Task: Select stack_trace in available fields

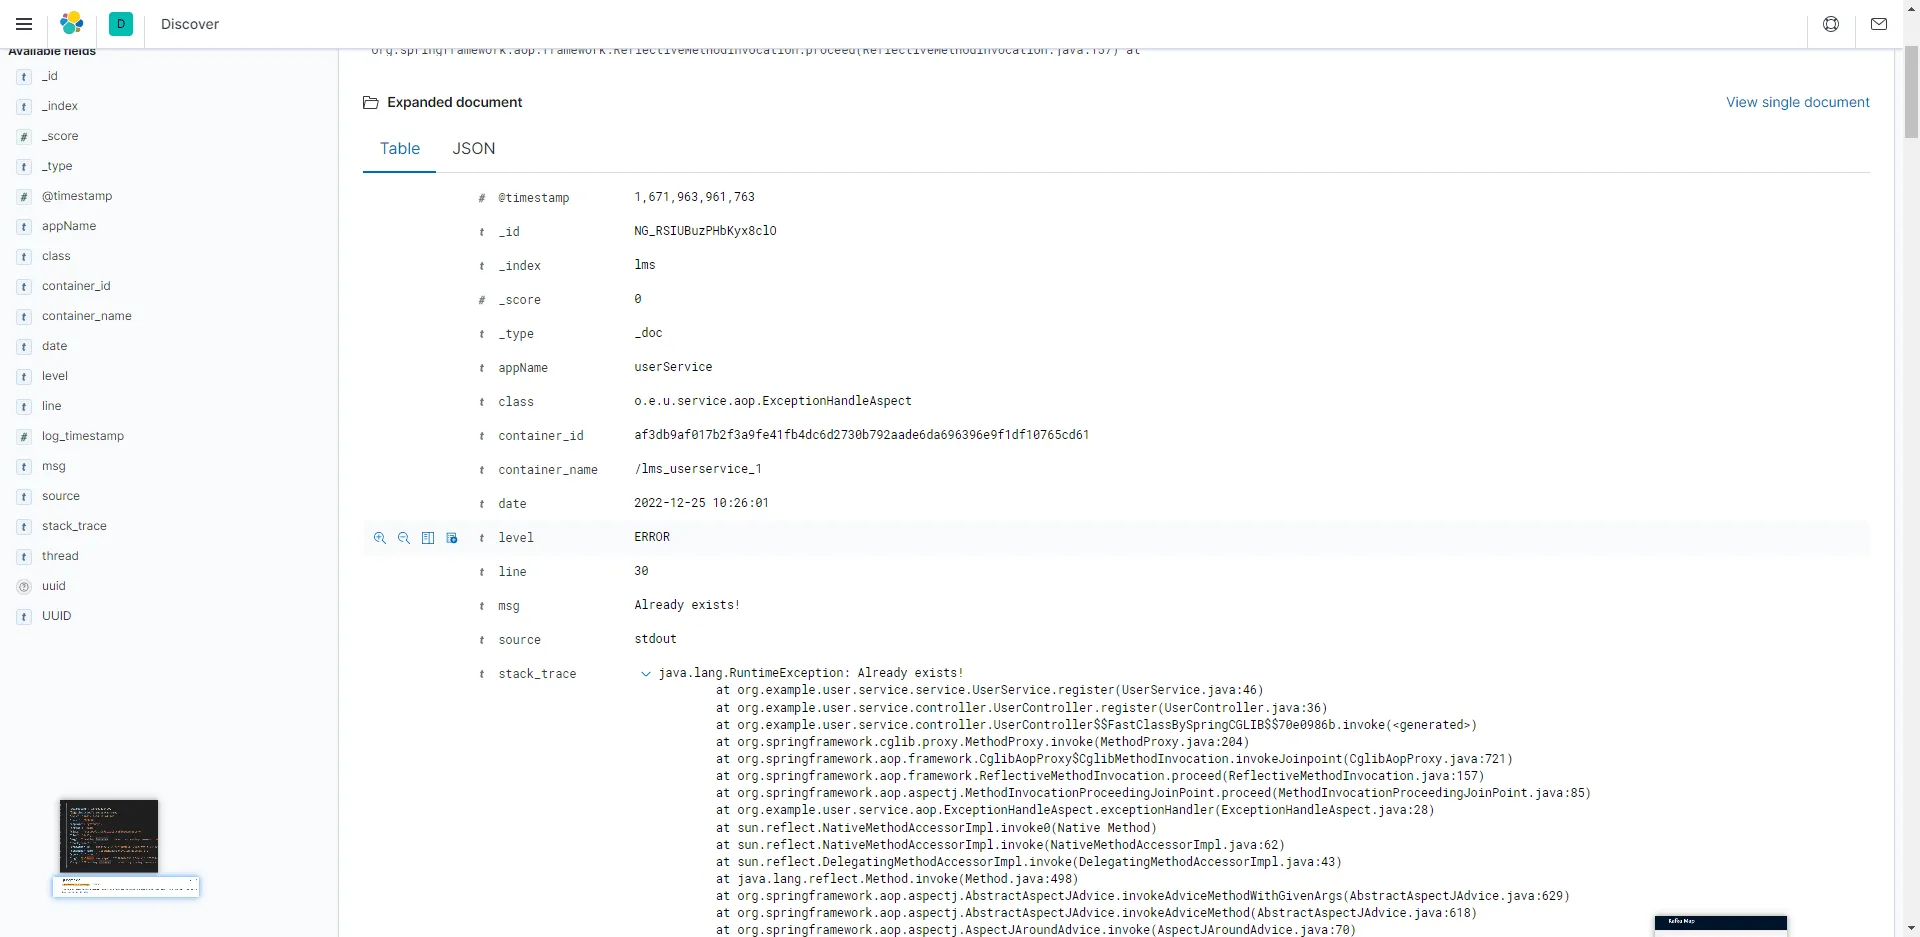Action: click(x=74, y=526)
